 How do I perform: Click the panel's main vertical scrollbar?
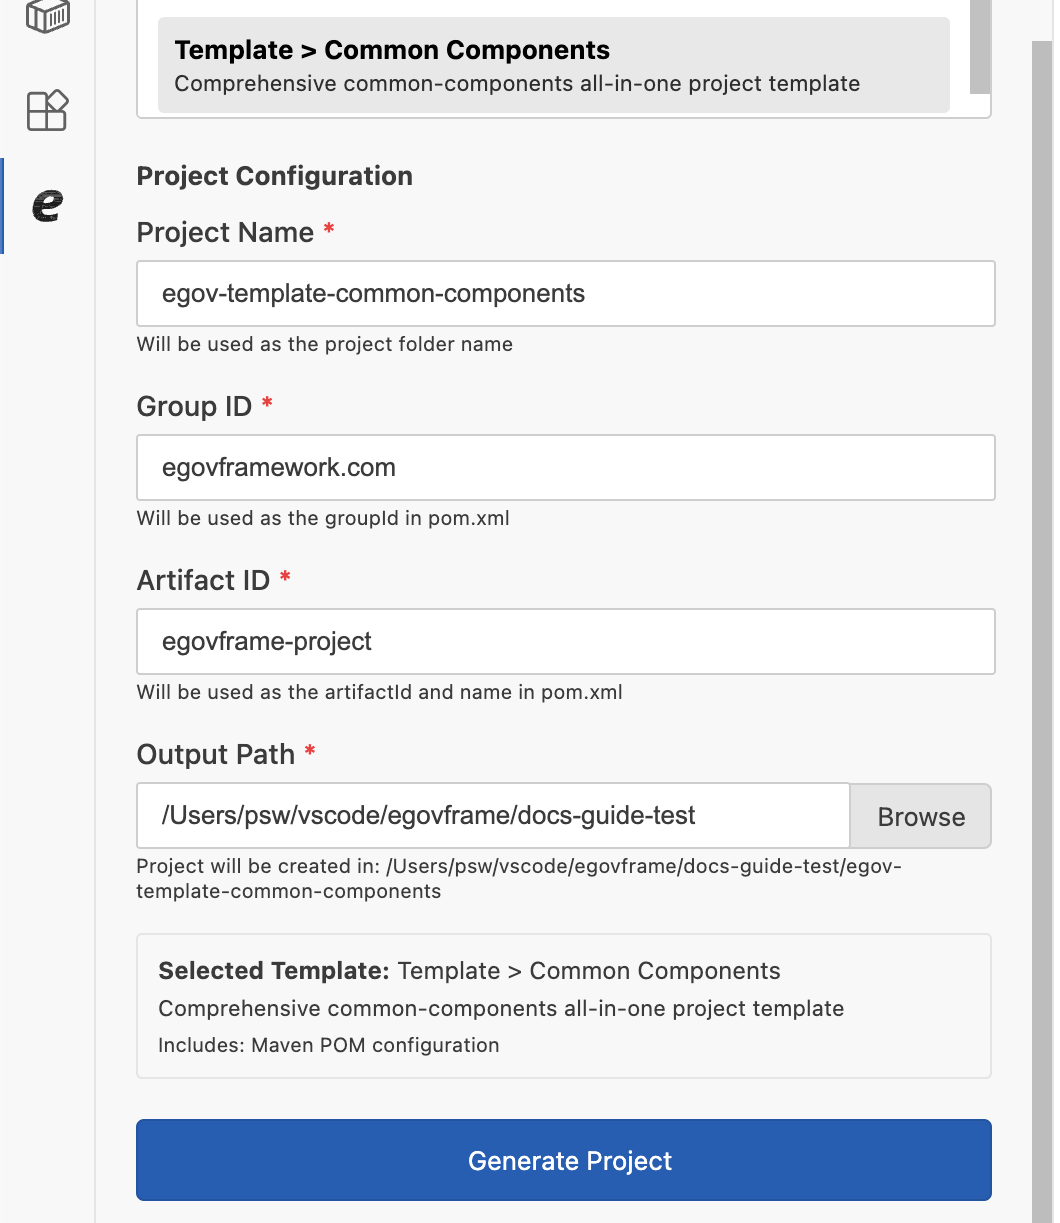pos(1042,600)
